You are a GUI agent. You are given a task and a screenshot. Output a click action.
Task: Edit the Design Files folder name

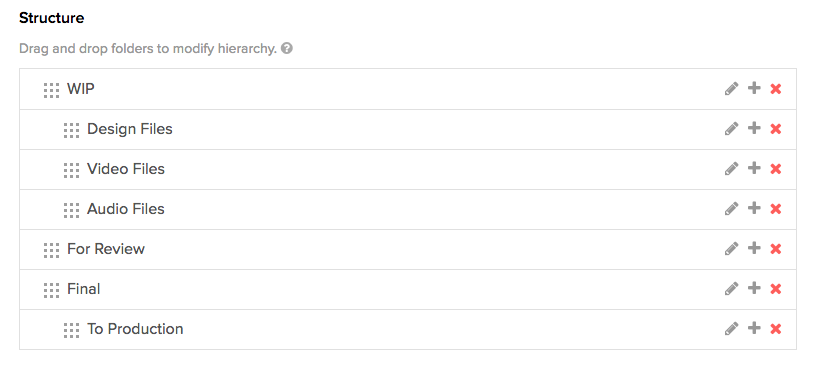(x=731, y=129)
